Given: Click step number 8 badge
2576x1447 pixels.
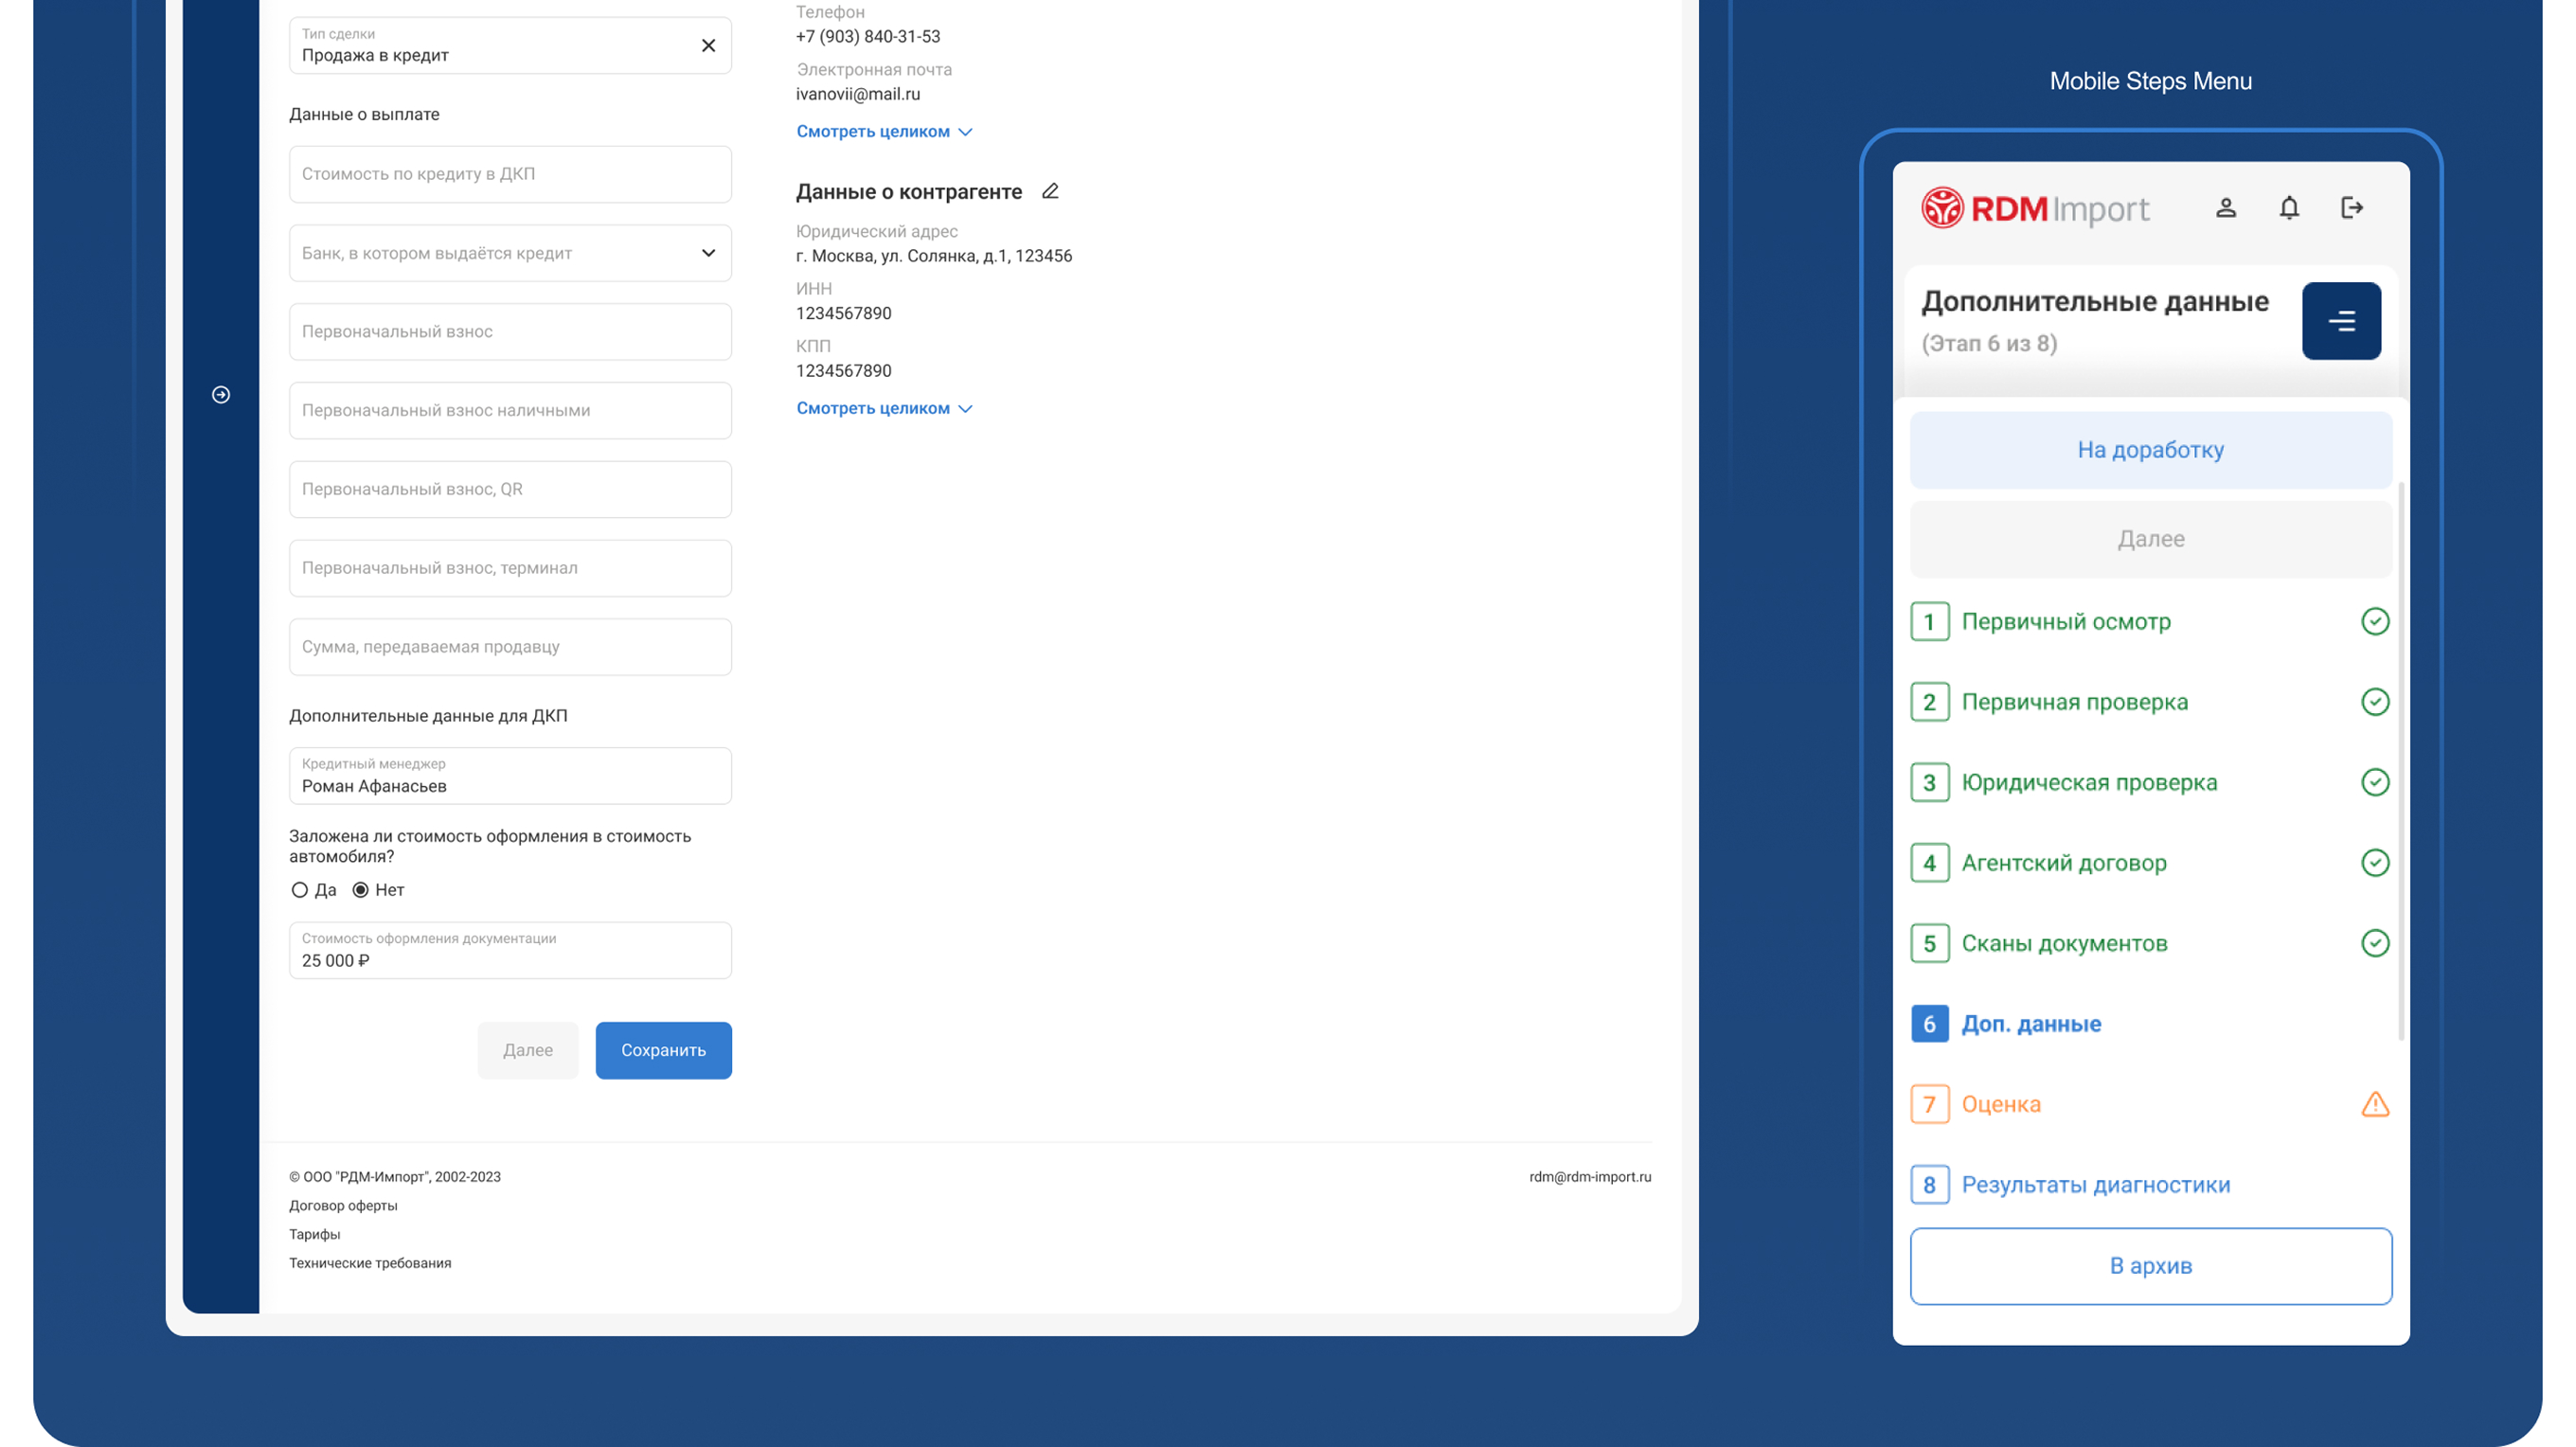Looking at the screenshot, I should click(x=1929, y=1185).
